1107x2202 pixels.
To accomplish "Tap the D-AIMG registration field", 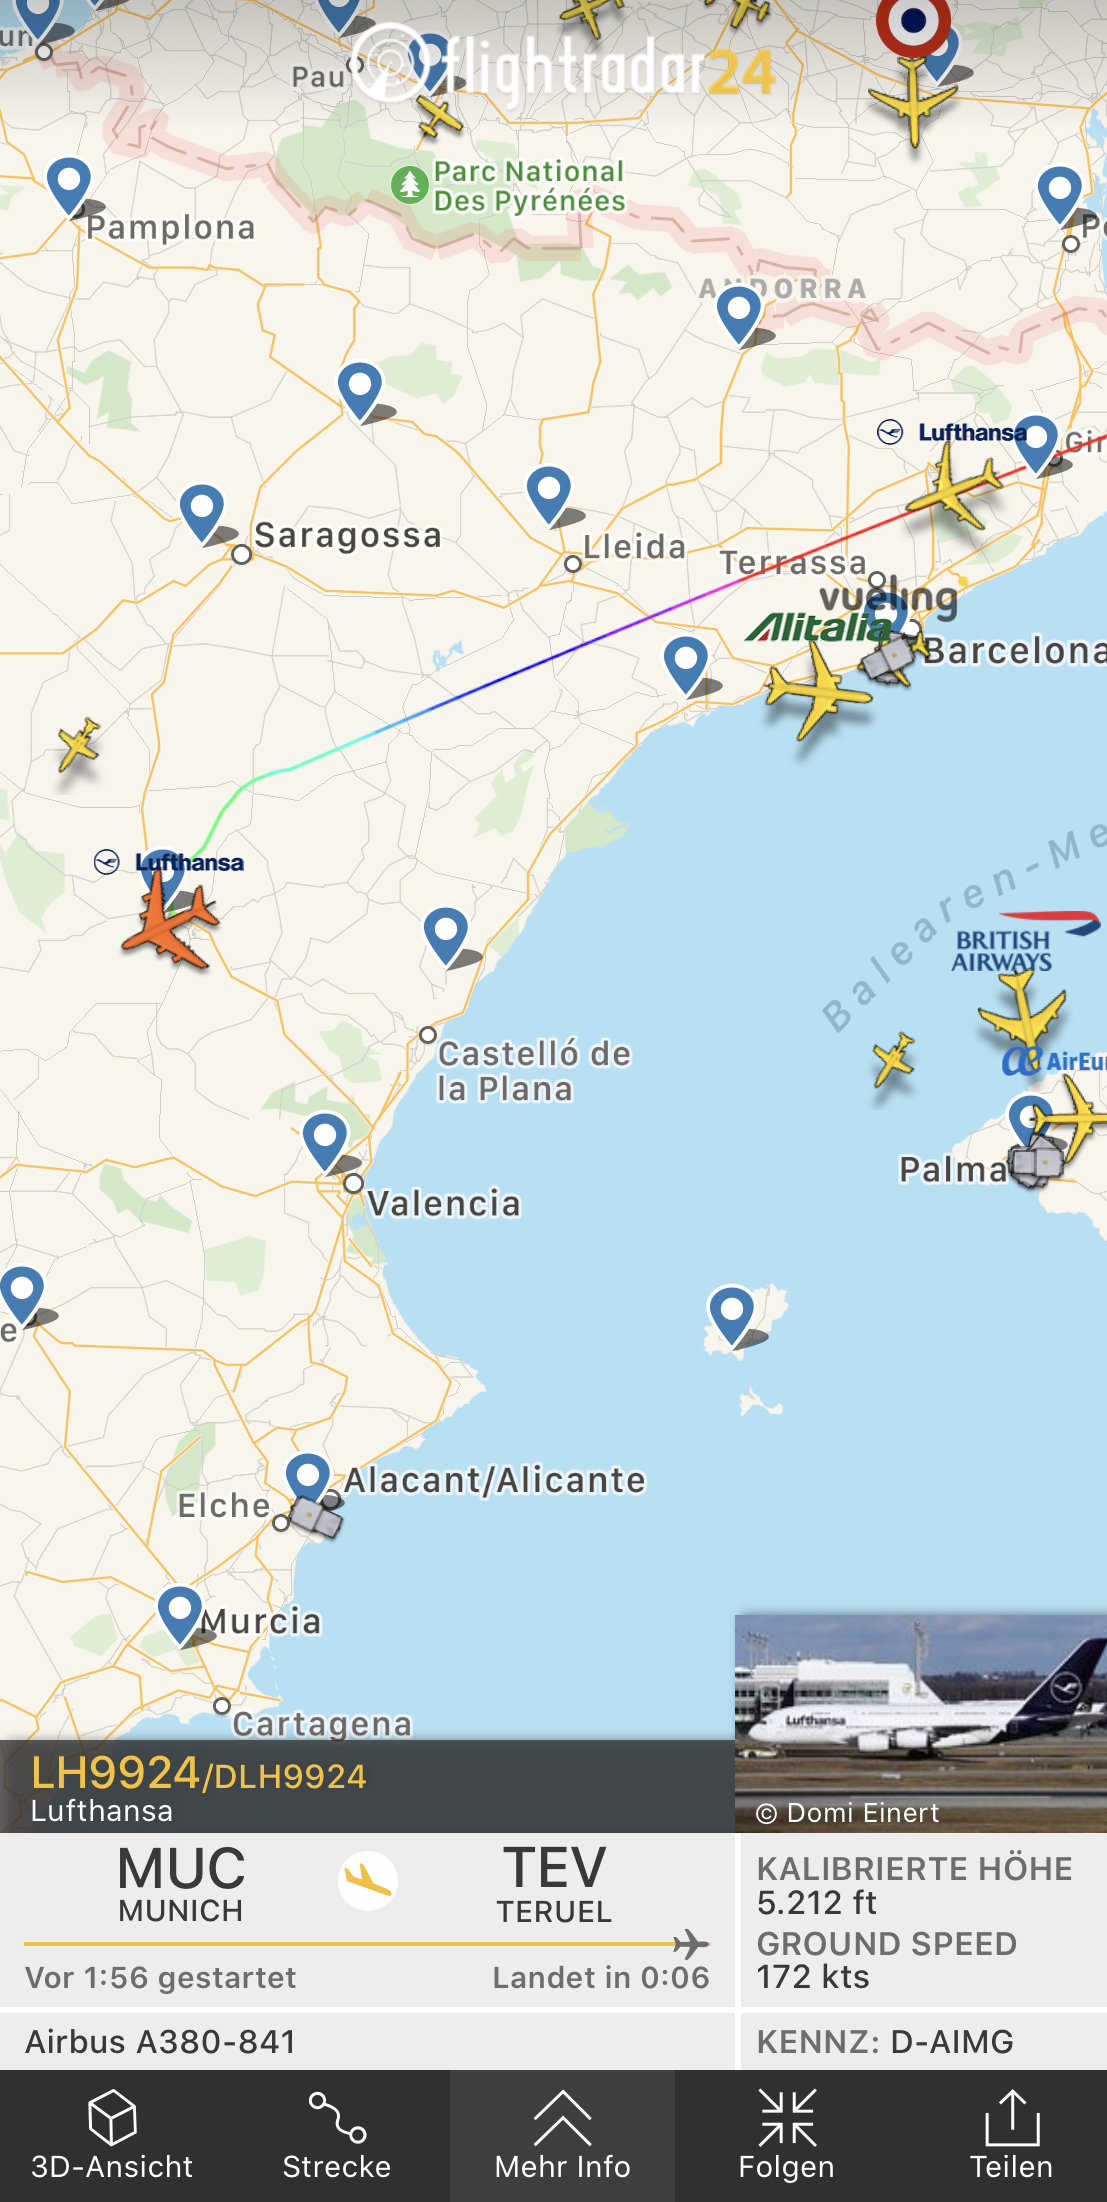I will pos(885,2041).
